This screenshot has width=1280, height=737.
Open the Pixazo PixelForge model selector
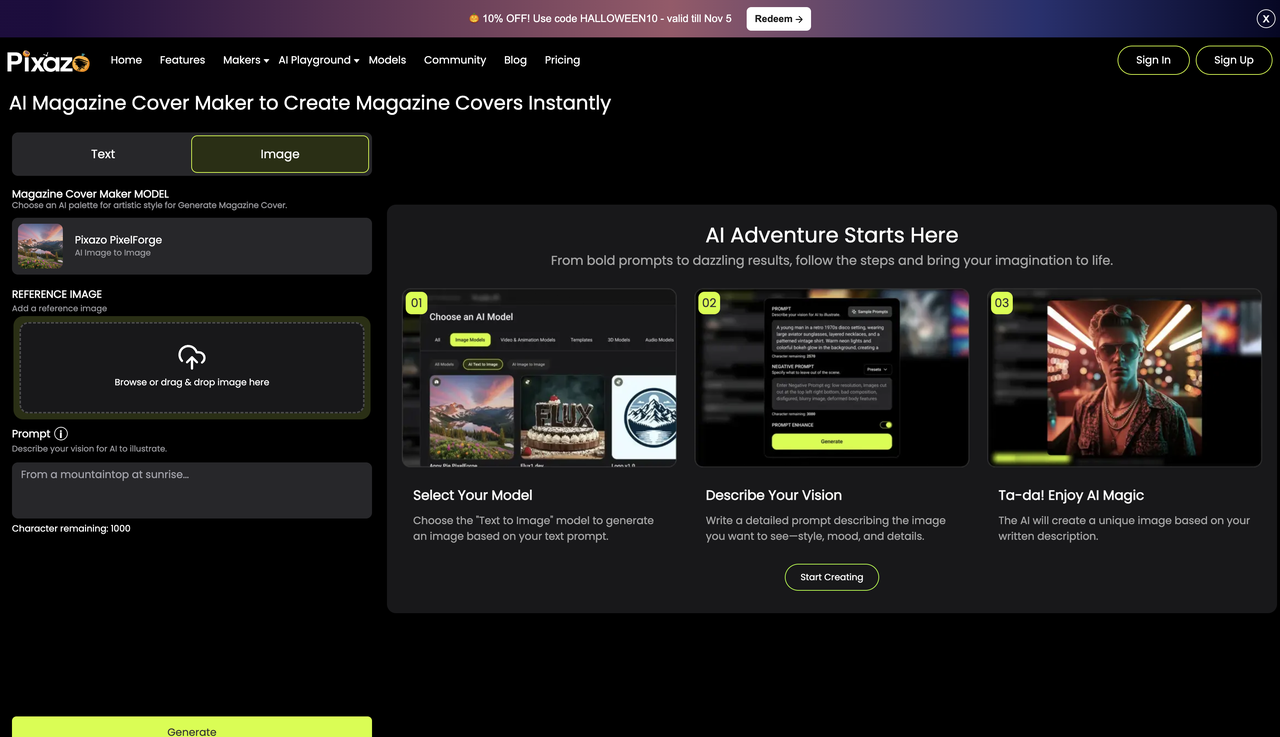click(191, 246)
